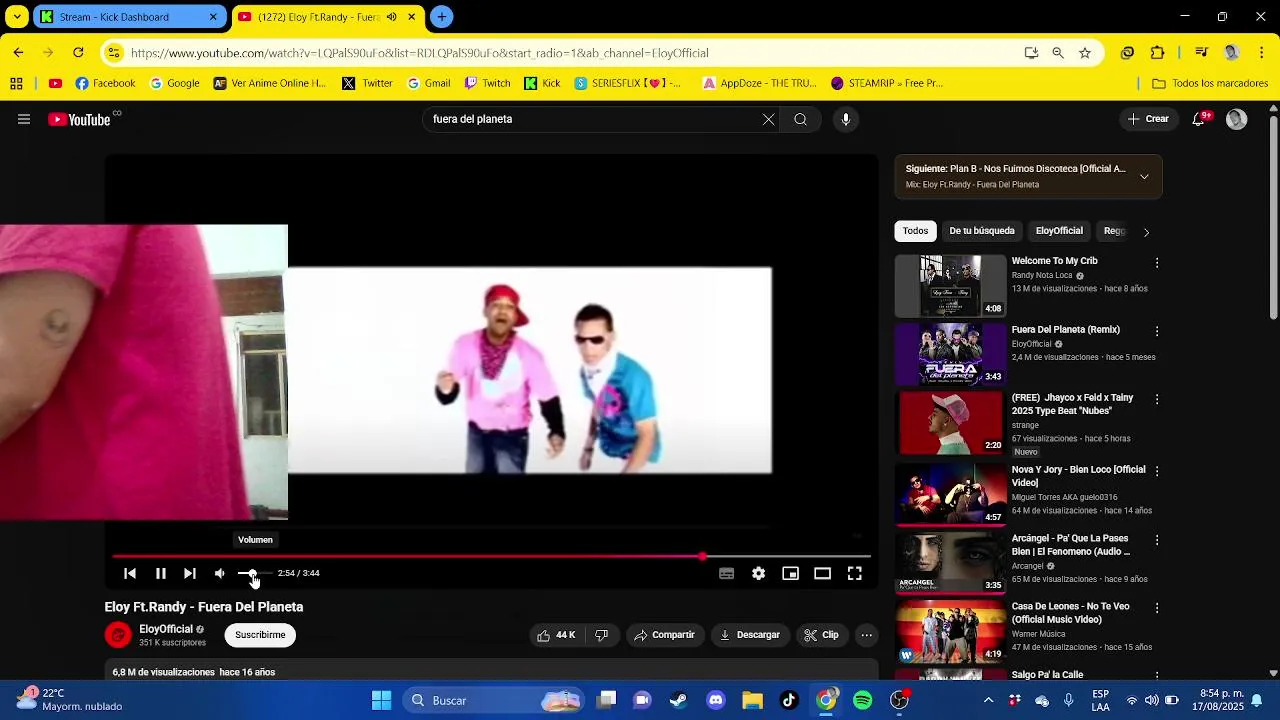Viewport: 1280px width, 720px height.
Task: Select the De tu búsqueda chip
Action: (982, 231)
